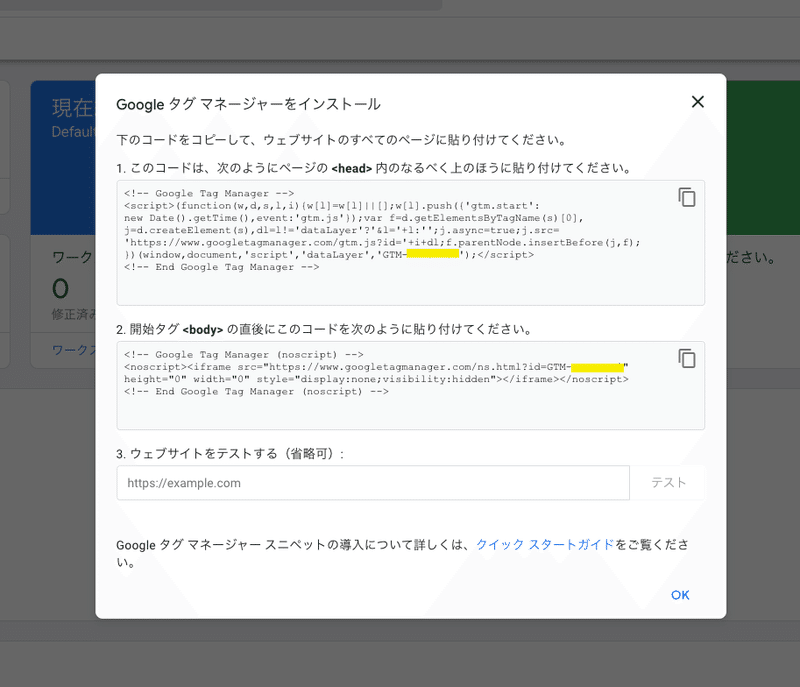Viewport: 800px width, 687px height.
Task: Click the テスト button
Action: (x=668, y=482)
